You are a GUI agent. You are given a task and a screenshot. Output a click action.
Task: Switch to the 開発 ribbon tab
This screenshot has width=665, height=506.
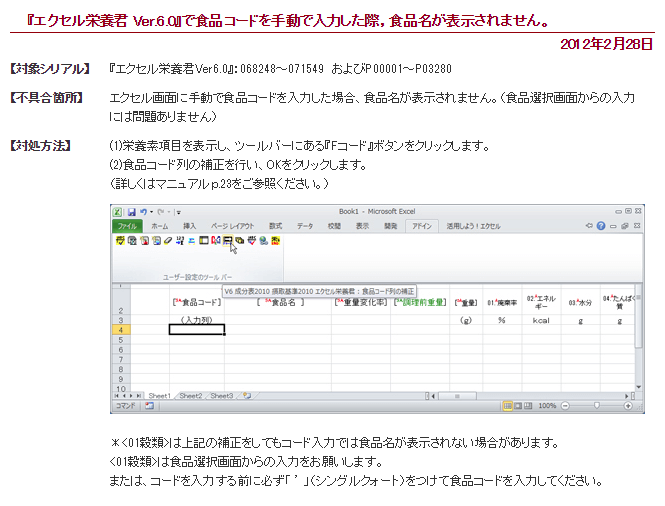pos(391,226)
